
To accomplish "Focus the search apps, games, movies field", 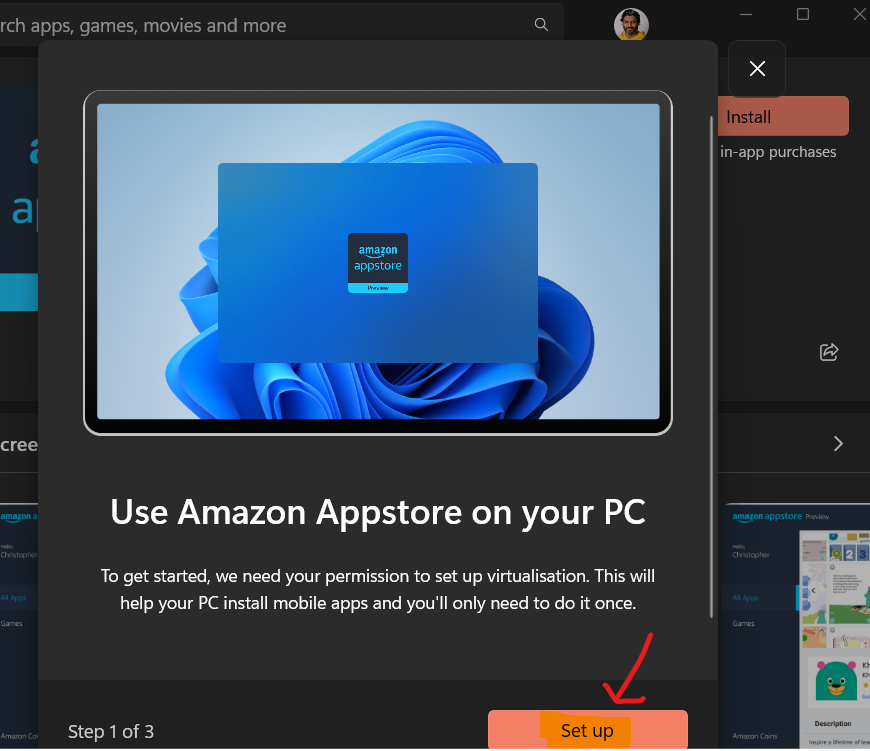I will (x=280, y=25).
